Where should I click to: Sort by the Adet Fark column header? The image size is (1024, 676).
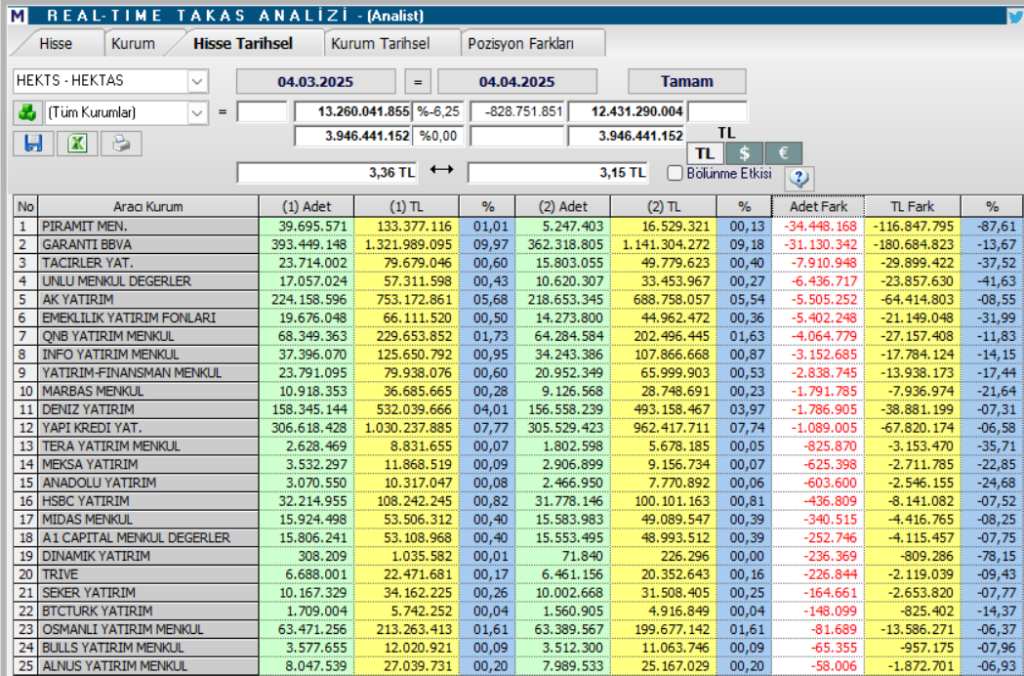pyautogui.click(x=818, y=206)
